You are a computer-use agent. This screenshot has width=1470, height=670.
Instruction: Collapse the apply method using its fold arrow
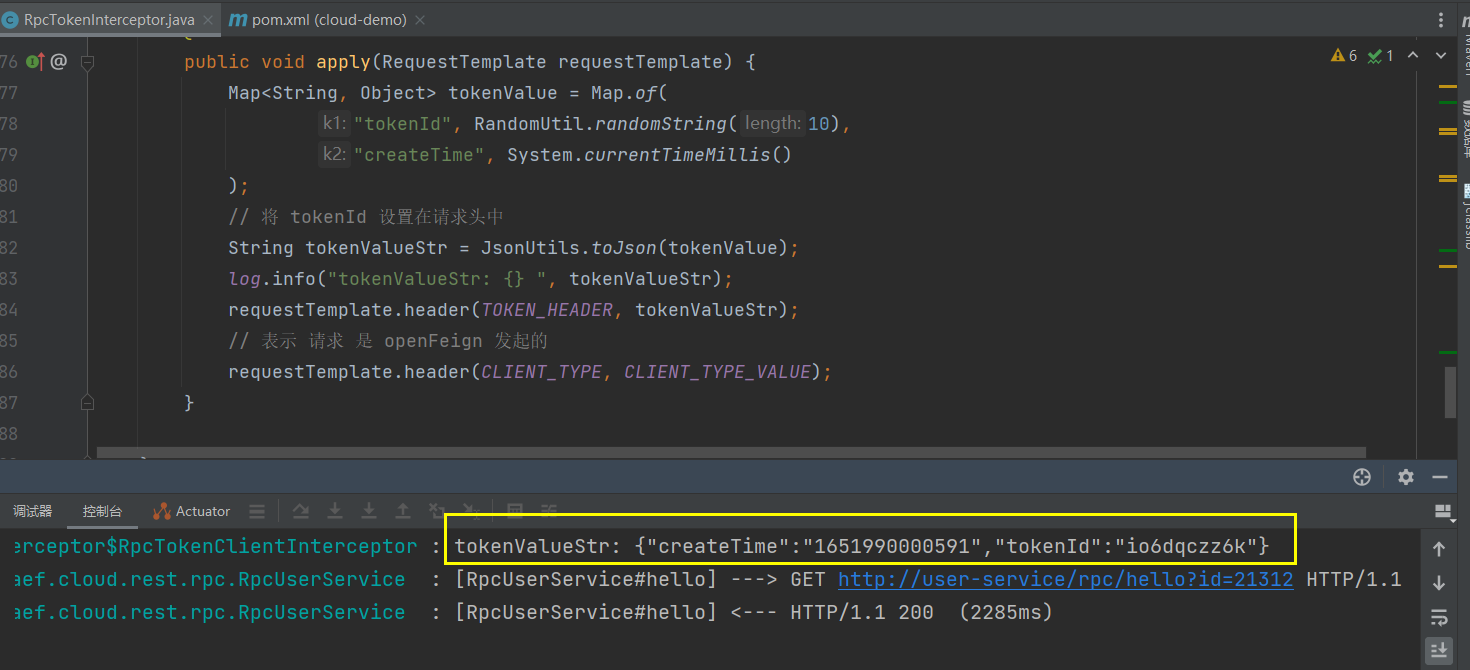coord(88,61)
